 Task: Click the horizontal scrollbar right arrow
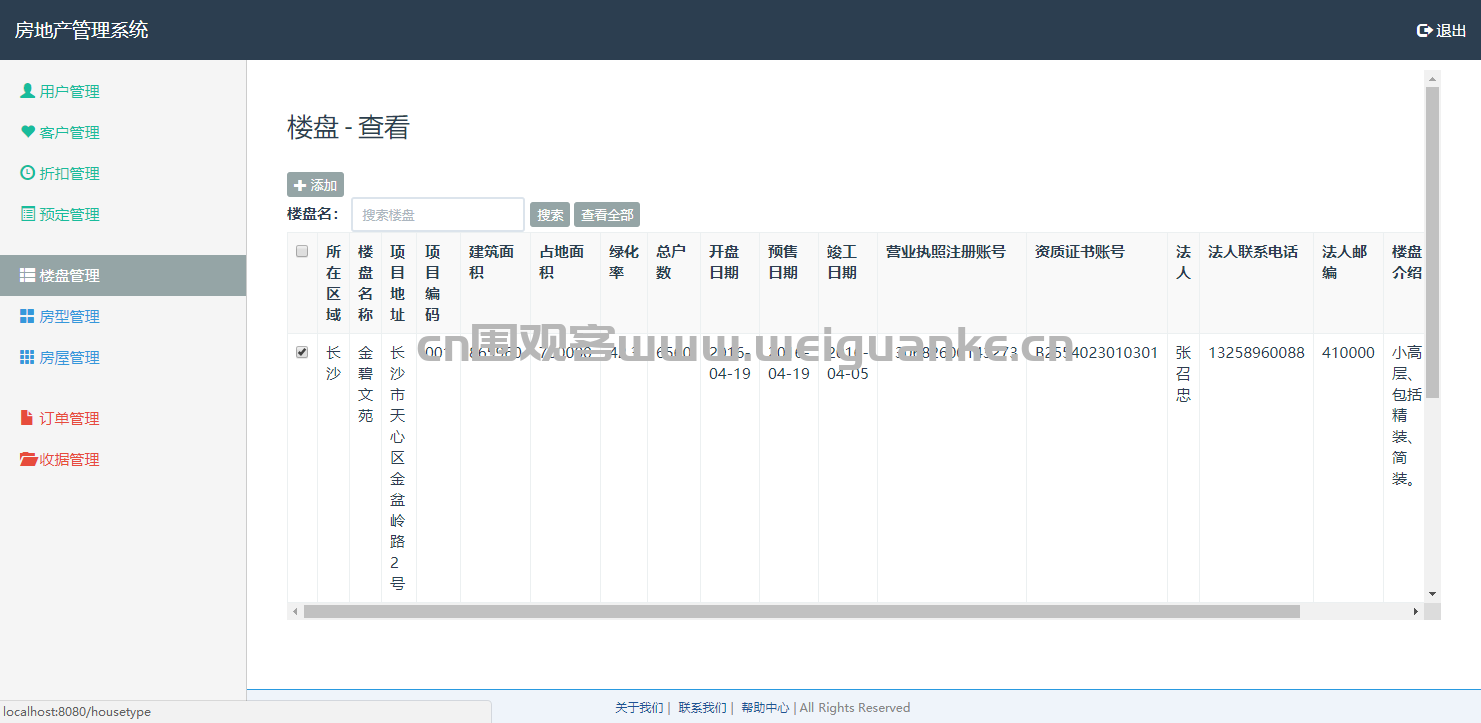point(1415,611)
